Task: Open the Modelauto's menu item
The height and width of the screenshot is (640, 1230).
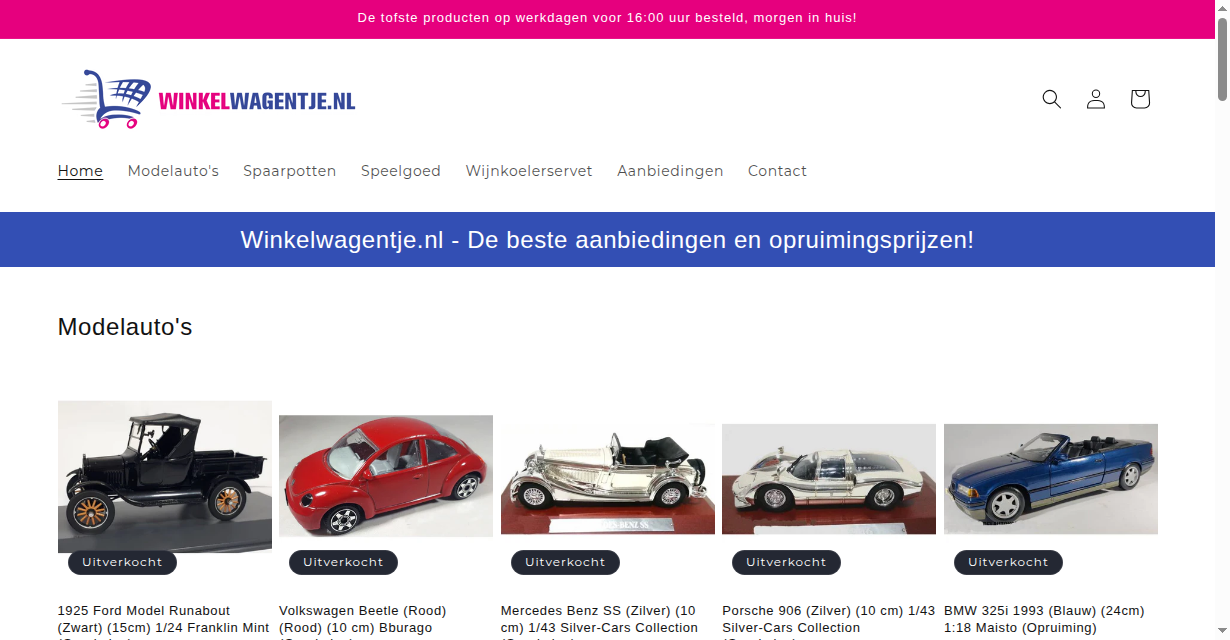Action: pos(173,171)
